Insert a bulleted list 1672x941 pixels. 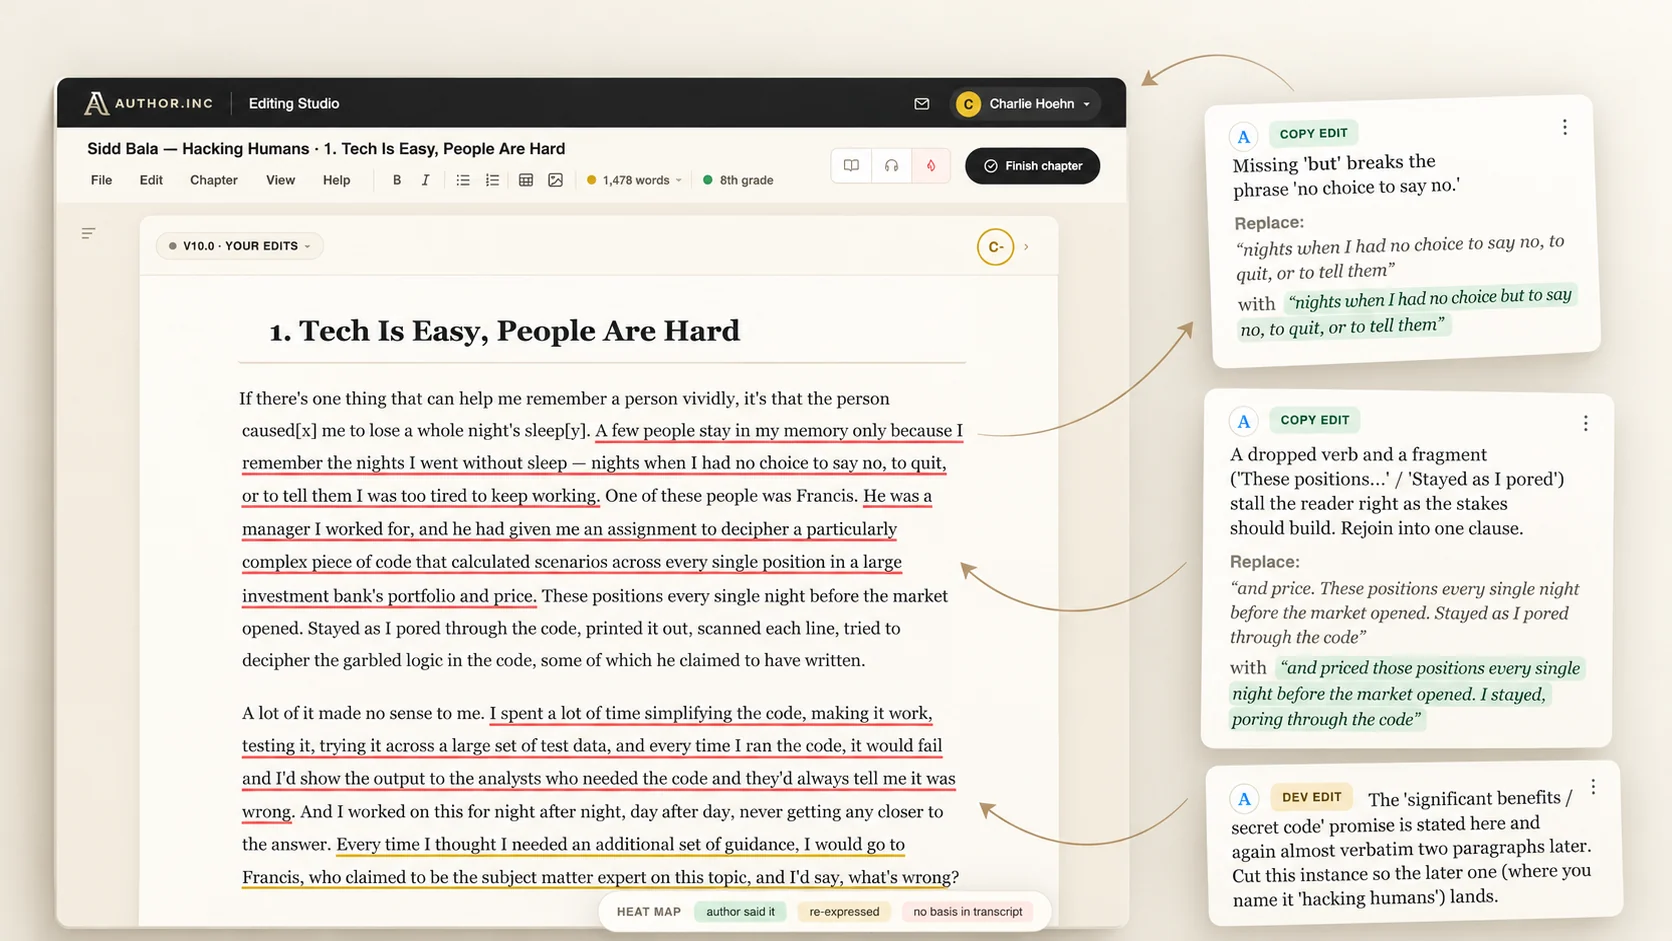(x=463, y=180)
